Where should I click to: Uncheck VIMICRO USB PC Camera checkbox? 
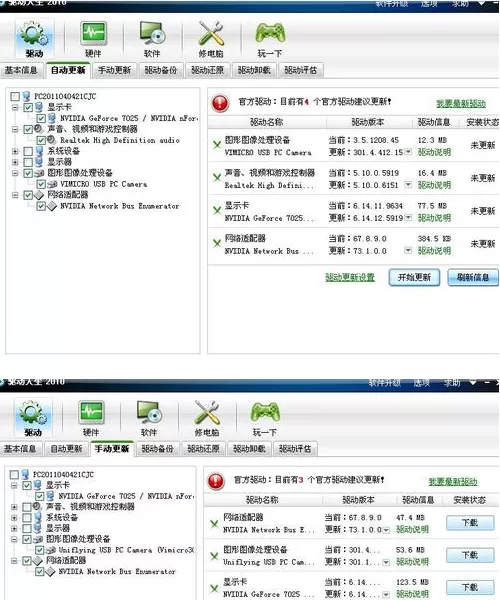tap(41, 184)
